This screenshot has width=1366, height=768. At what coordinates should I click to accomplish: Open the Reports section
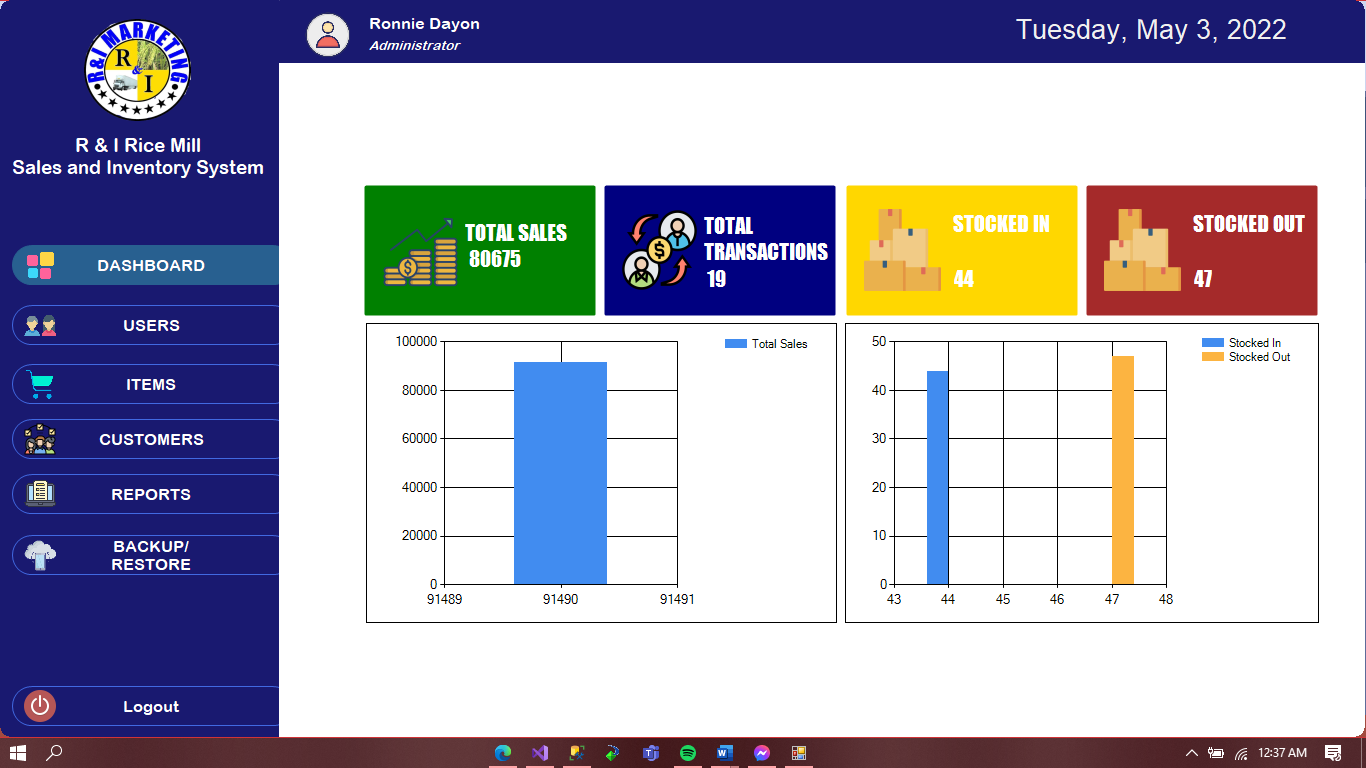(x=145, y=494)
